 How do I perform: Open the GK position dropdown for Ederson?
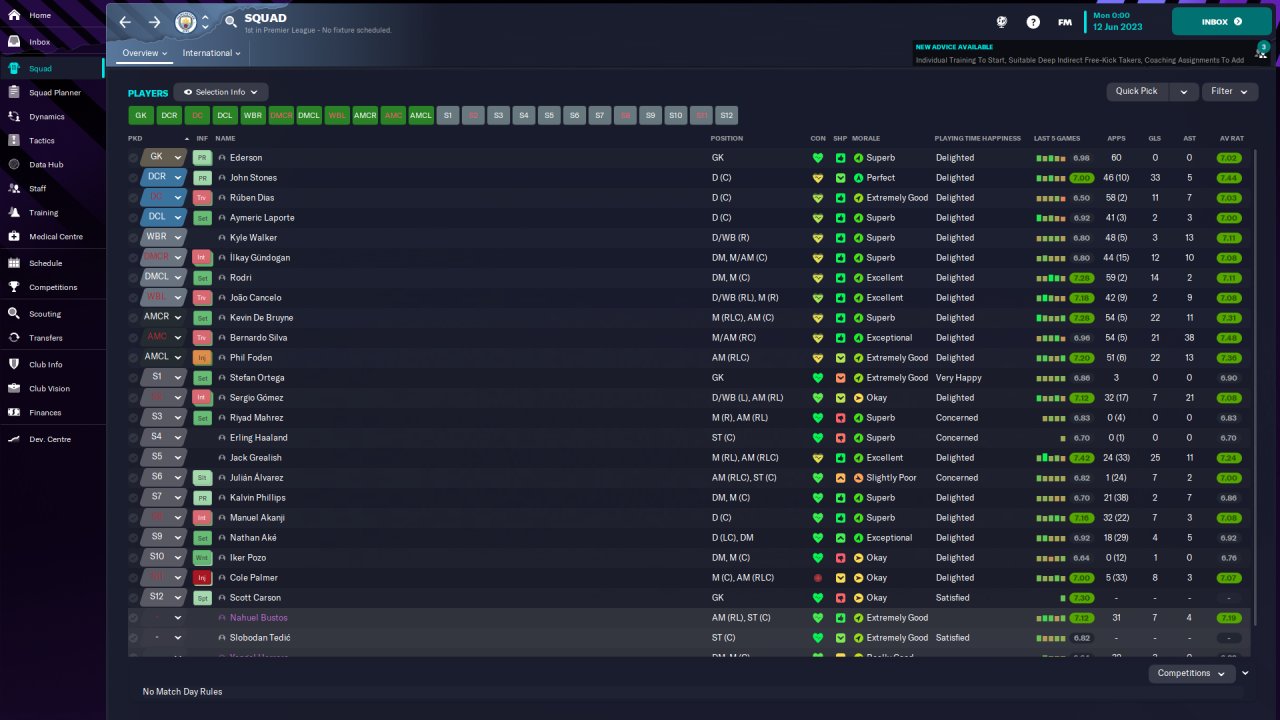(164, 157)
